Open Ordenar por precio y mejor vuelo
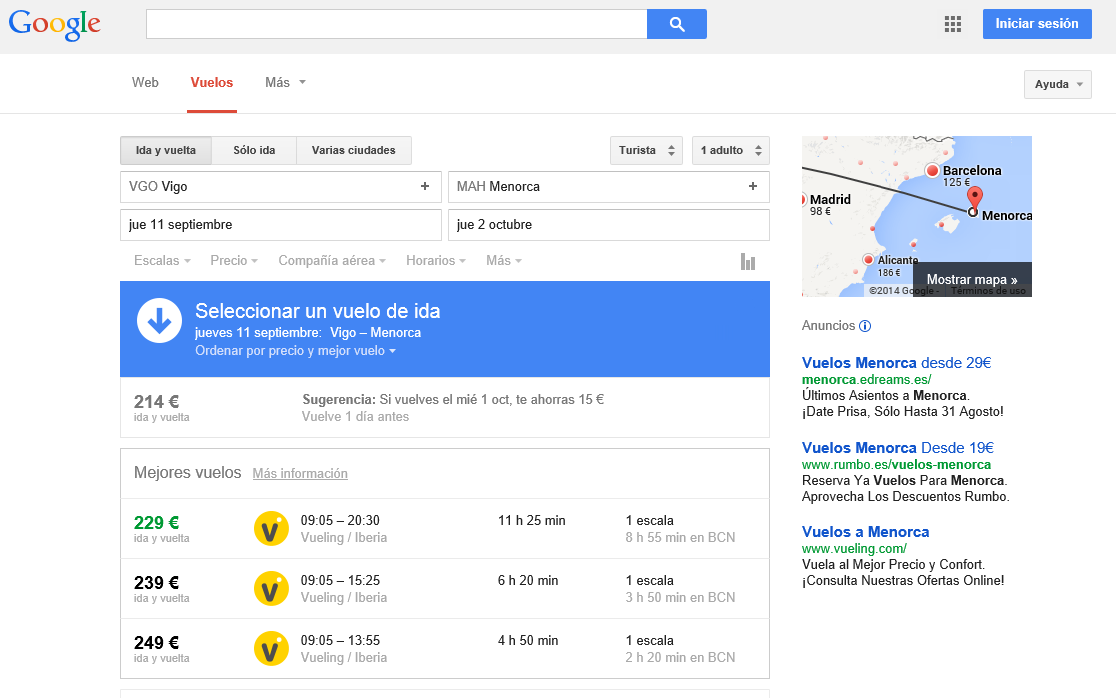This screenshot has width=1116, height=698. (x=295, y=351)
